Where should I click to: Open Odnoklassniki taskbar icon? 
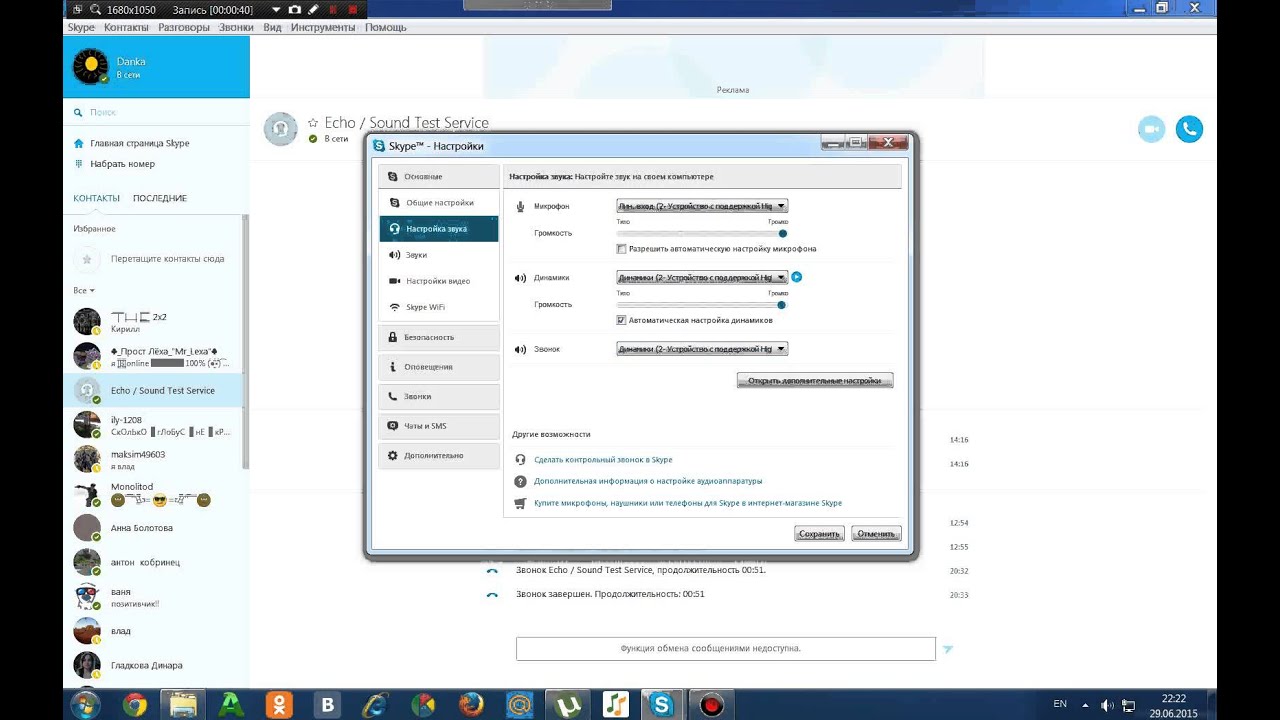pos(279,704)
